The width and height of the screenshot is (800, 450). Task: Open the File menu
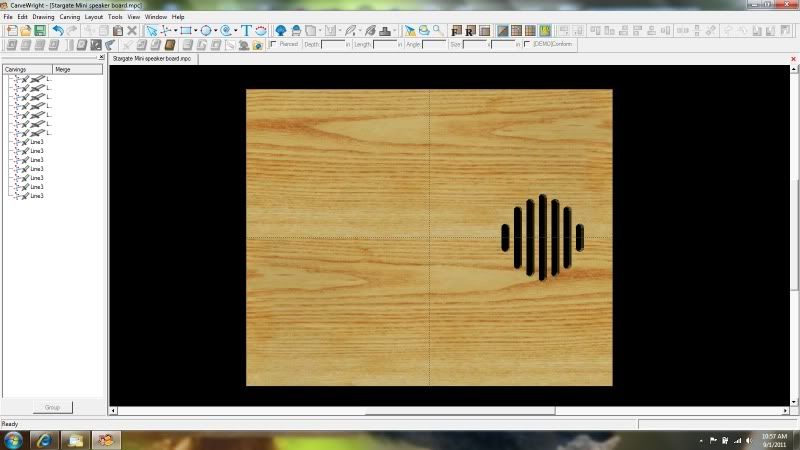pyautogui.click(x=8, y=17)
